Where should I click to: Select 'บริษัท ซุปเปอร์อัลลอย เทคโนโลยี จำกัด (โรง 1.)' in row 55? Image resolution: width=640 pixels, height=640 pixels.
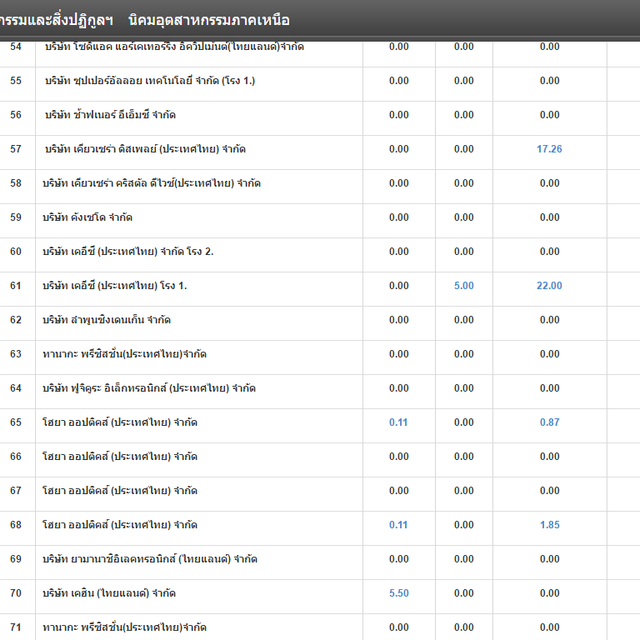150,81
